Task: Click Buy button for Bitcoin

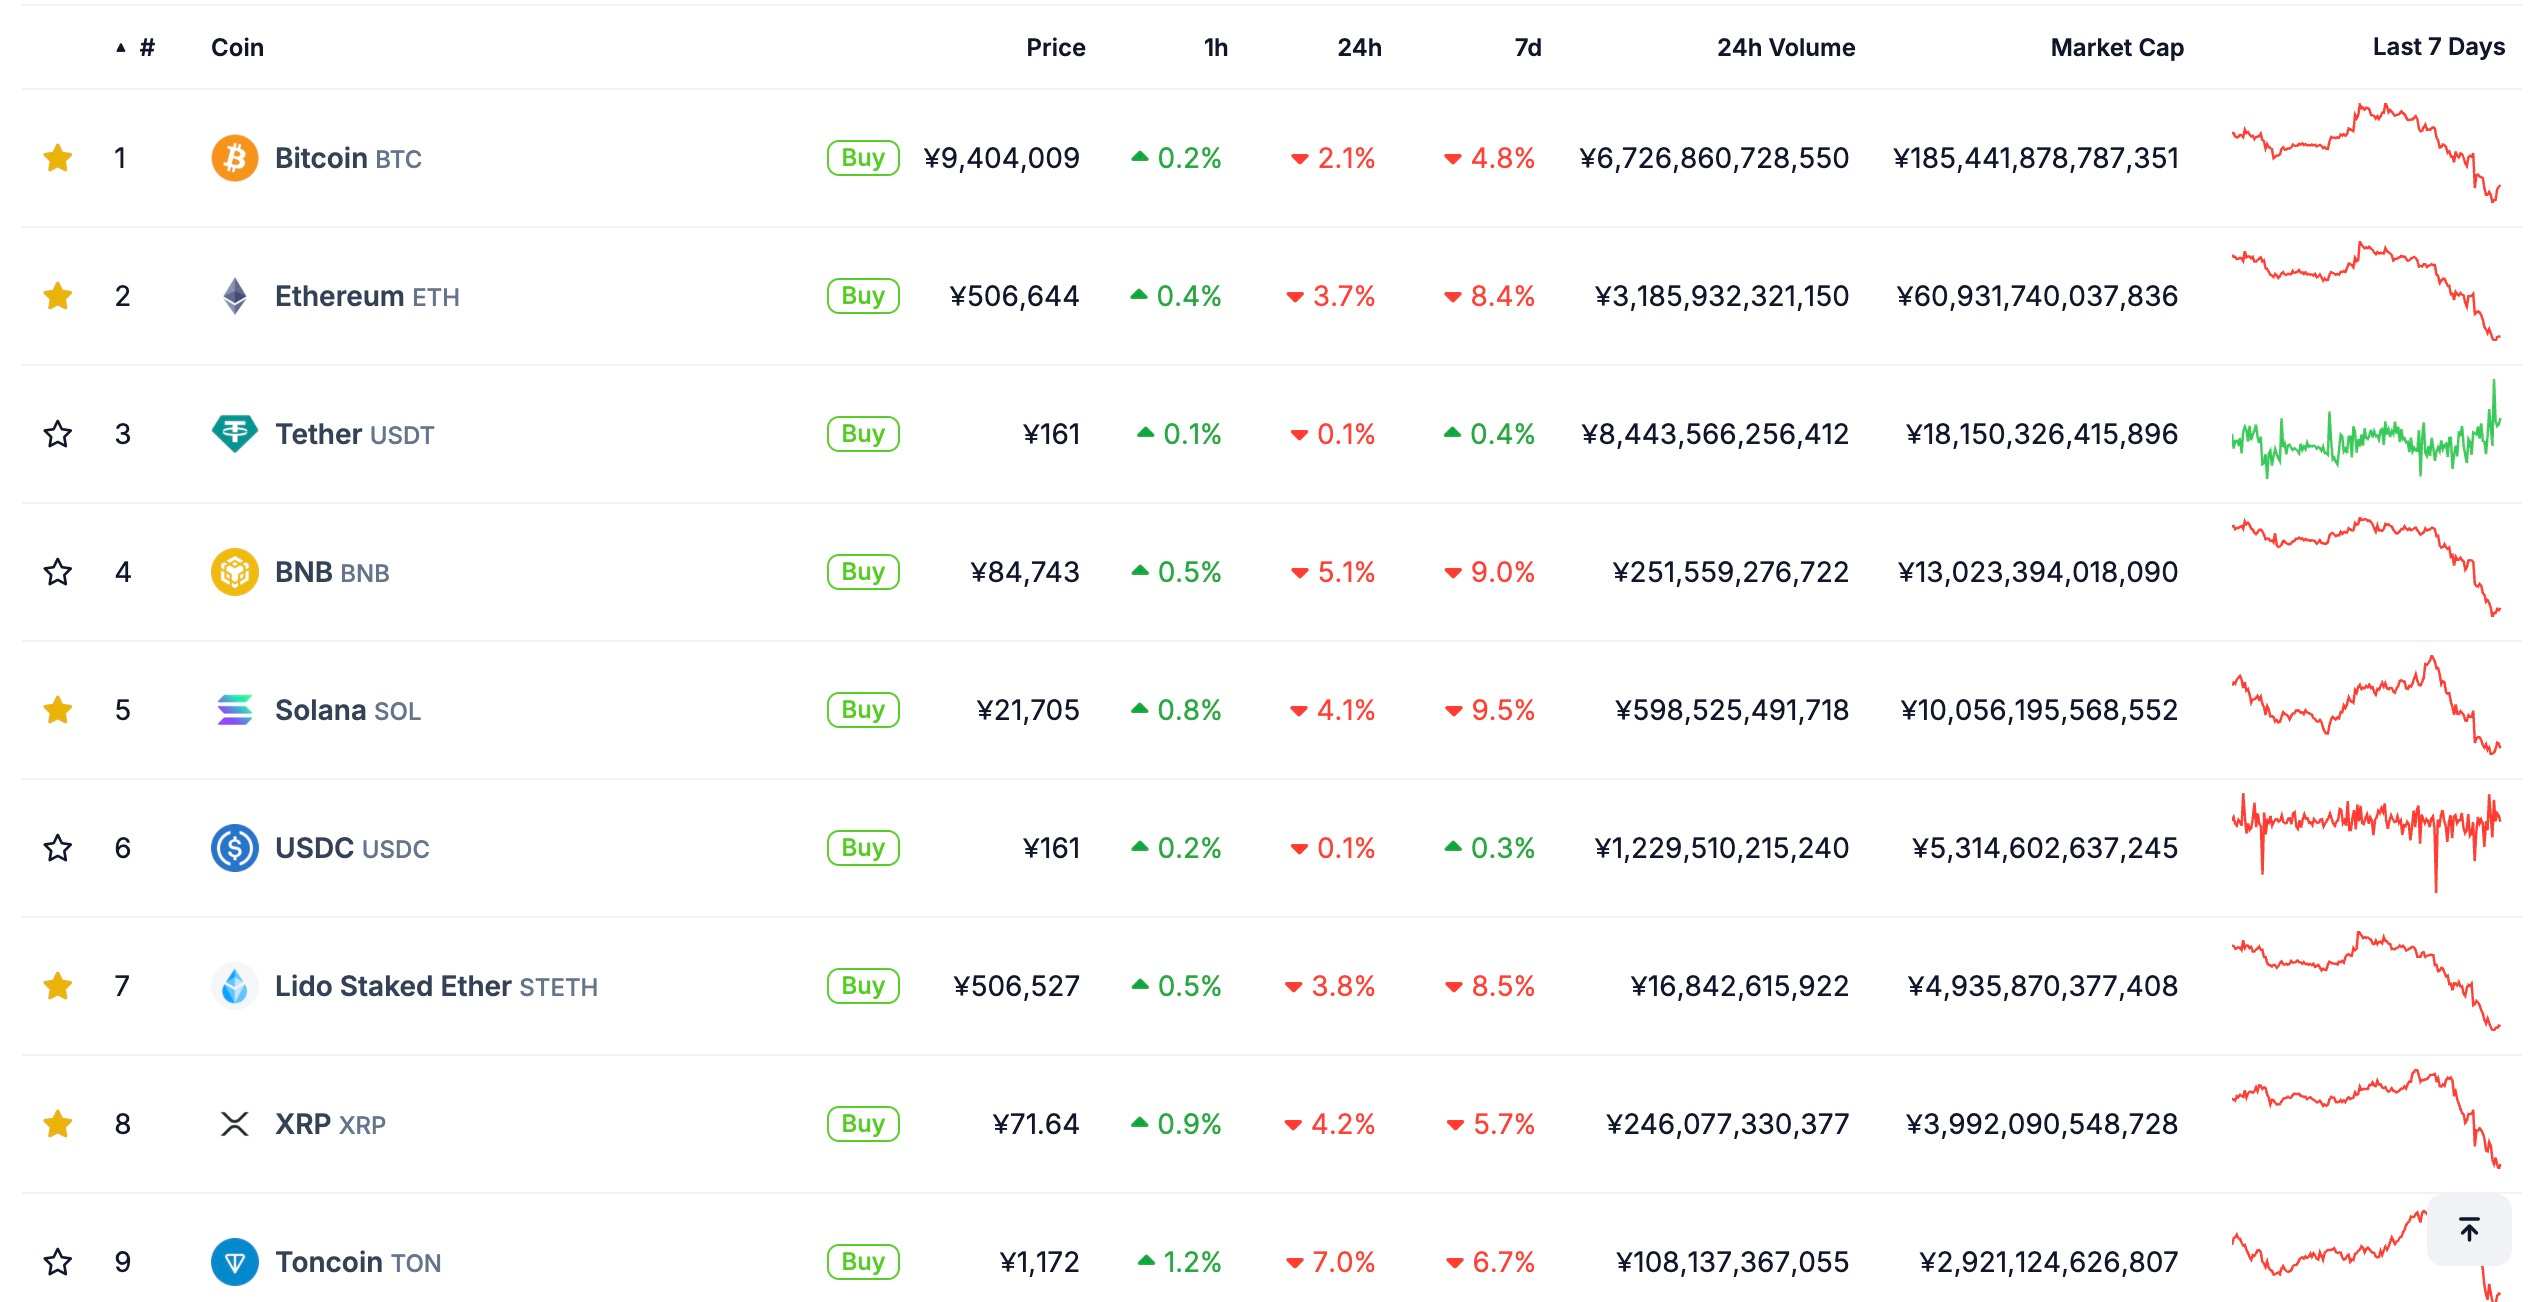Action: [x=863, y=158]
